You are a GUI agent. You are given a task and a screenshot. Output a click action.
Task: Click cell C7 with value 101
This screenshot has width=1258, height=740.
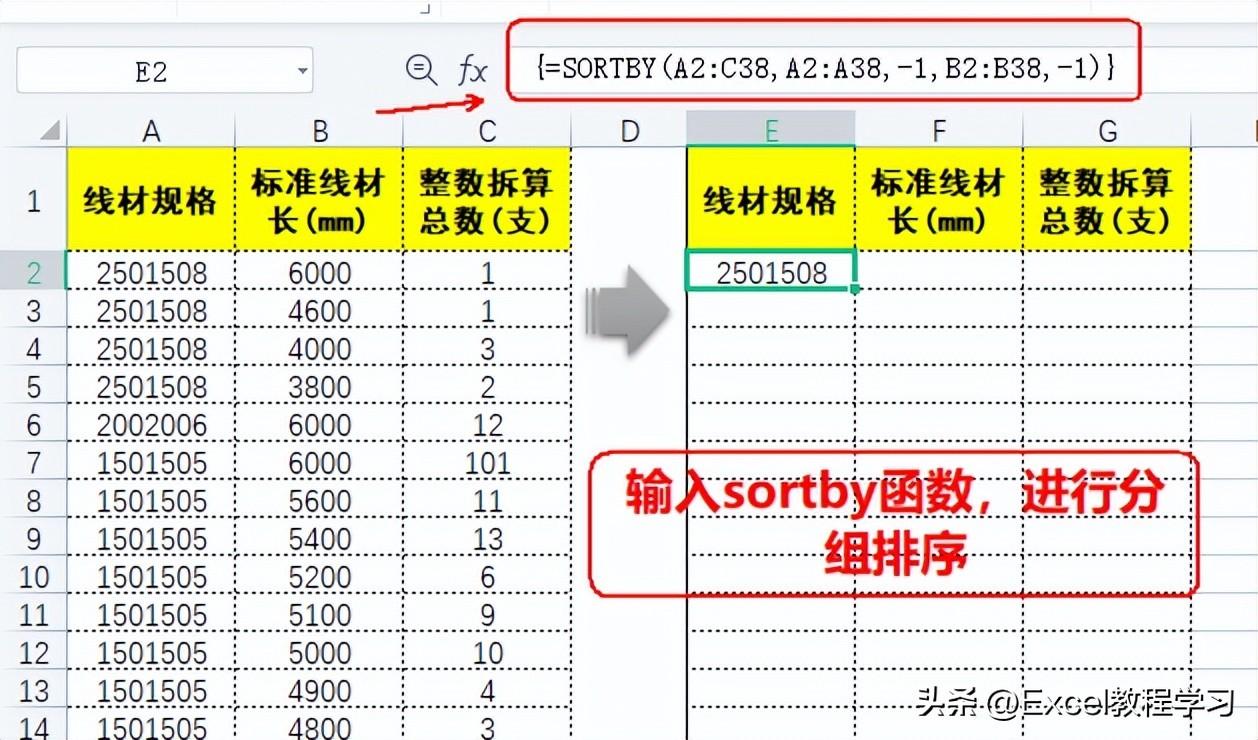[x=487, y=463]
